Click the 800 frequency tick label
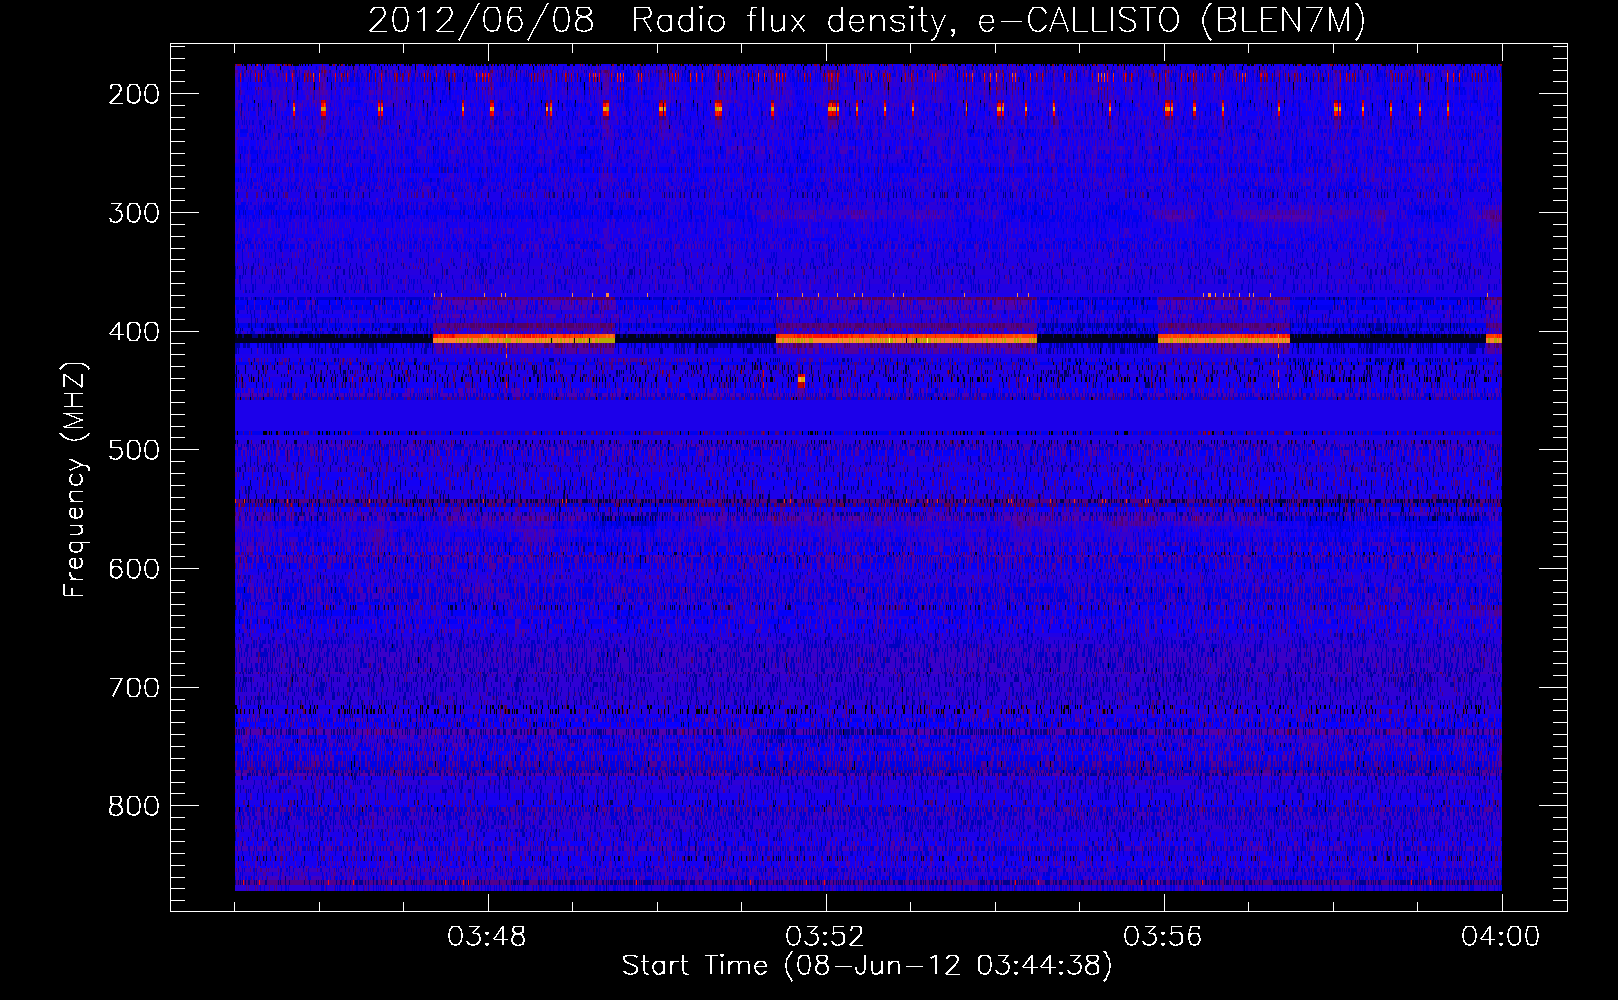Image resolution: width=1618 pixels, height=1000 pixels. (x=133, y=806)
